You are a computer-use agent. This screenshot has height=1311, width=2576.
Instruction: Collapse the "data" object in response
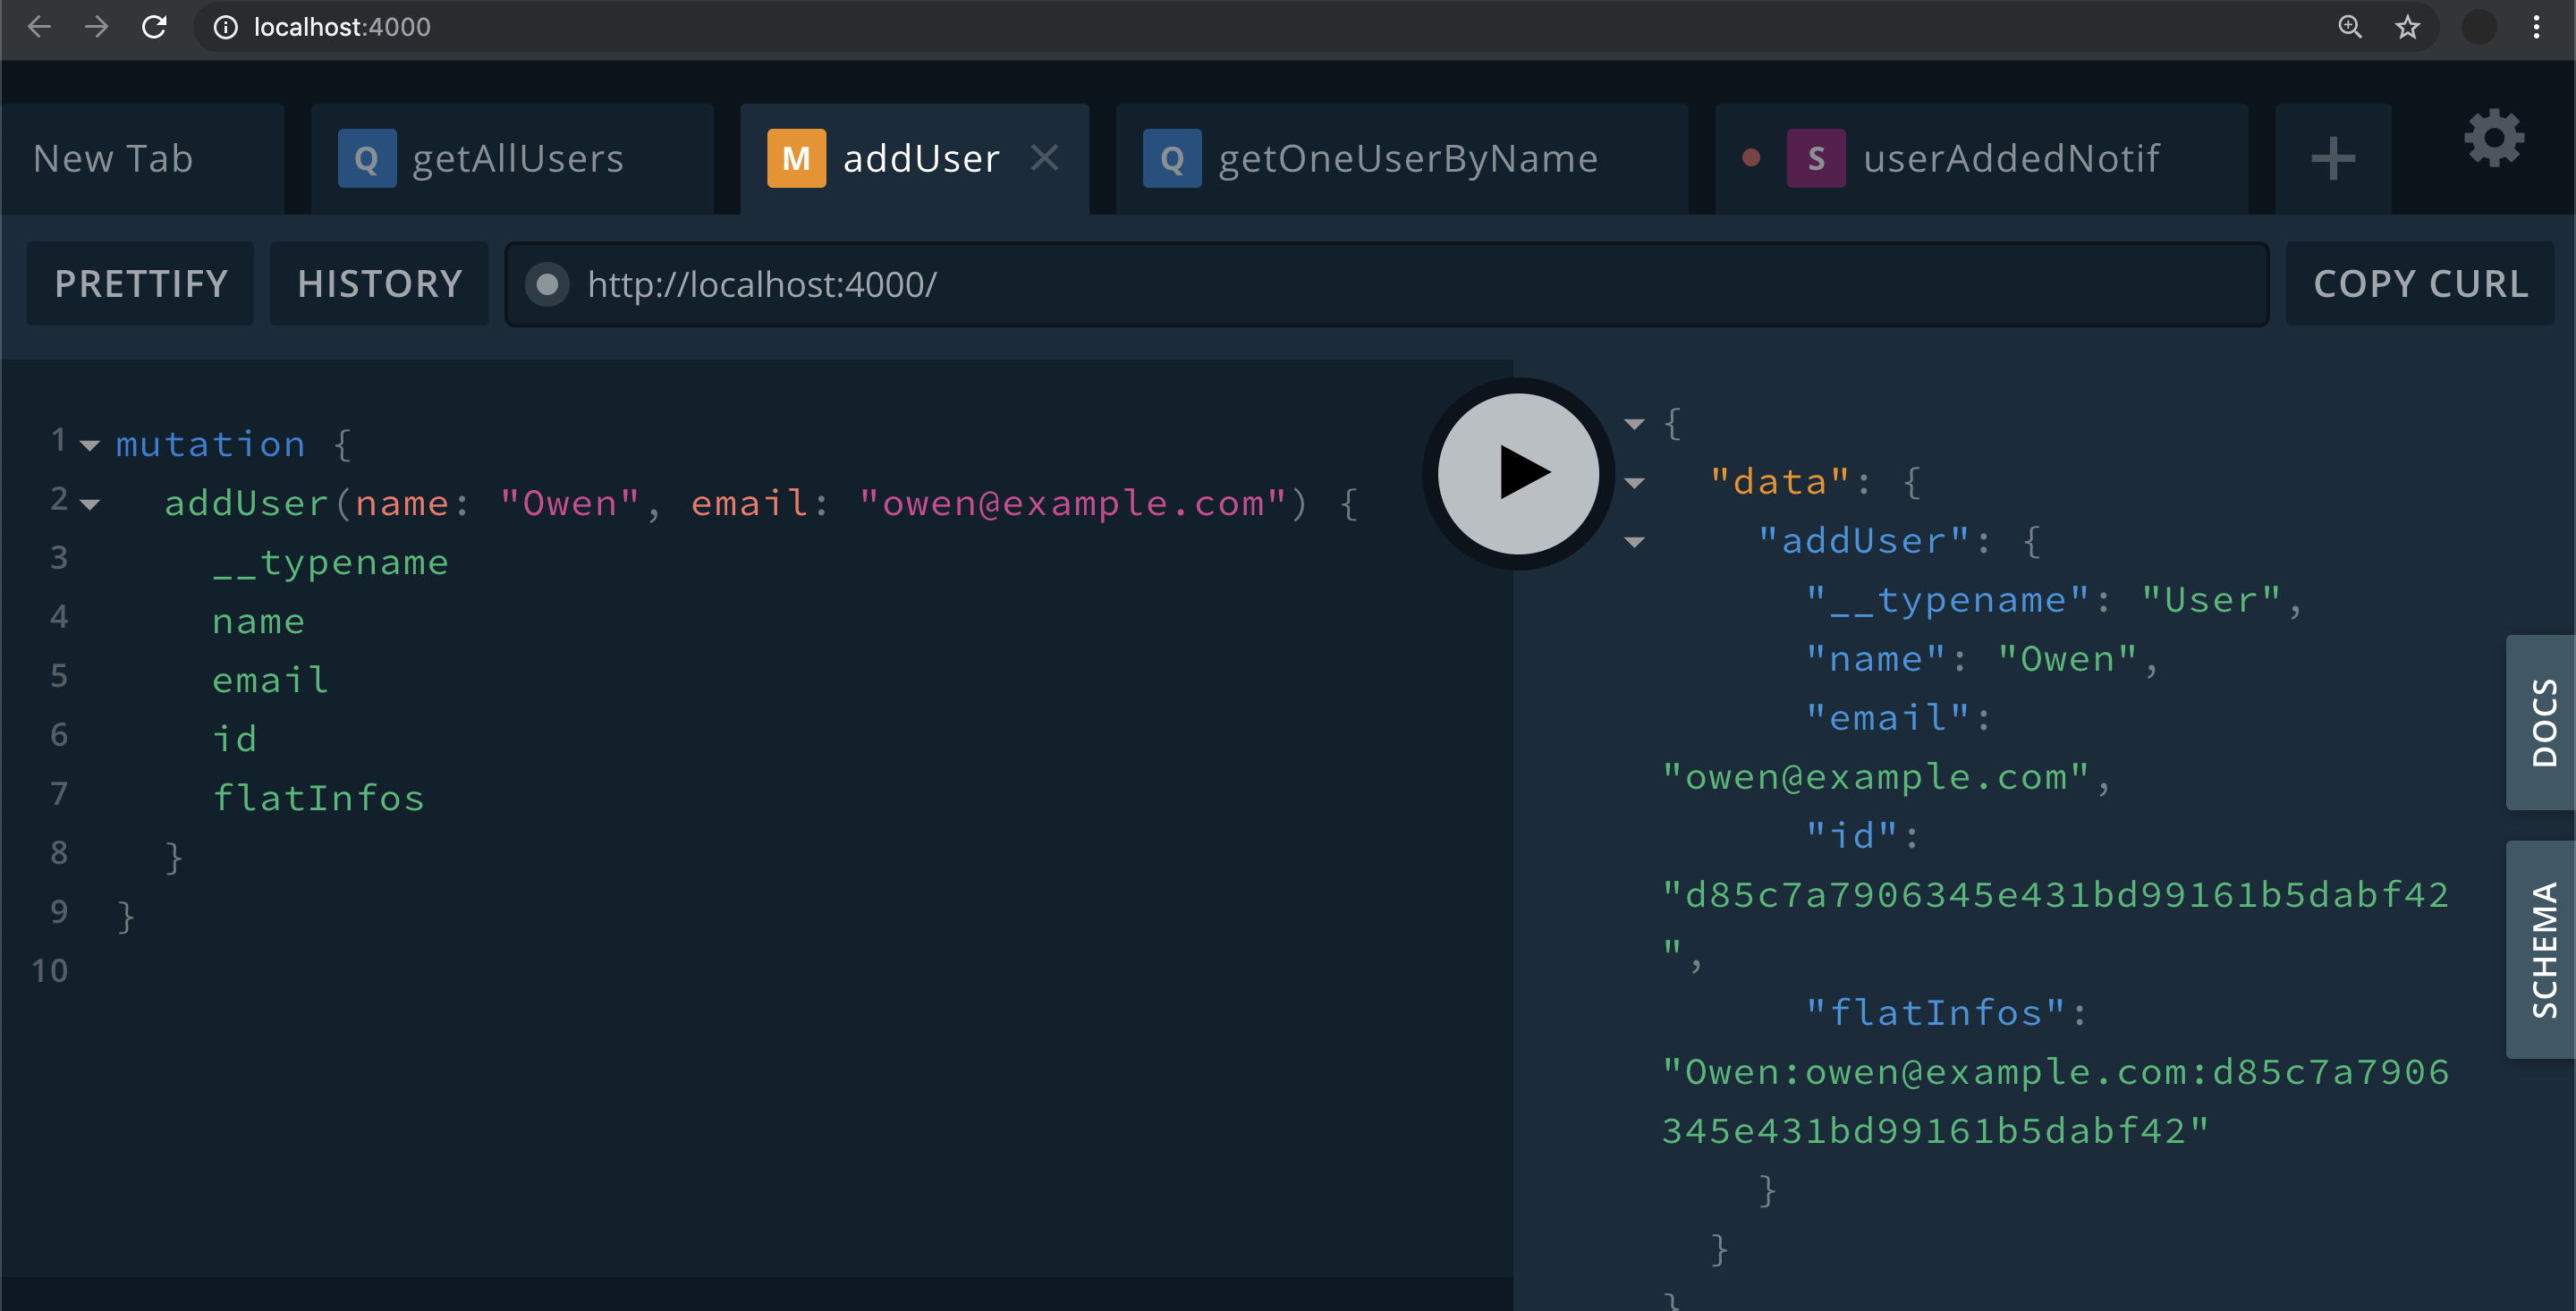coord(1634,484)
